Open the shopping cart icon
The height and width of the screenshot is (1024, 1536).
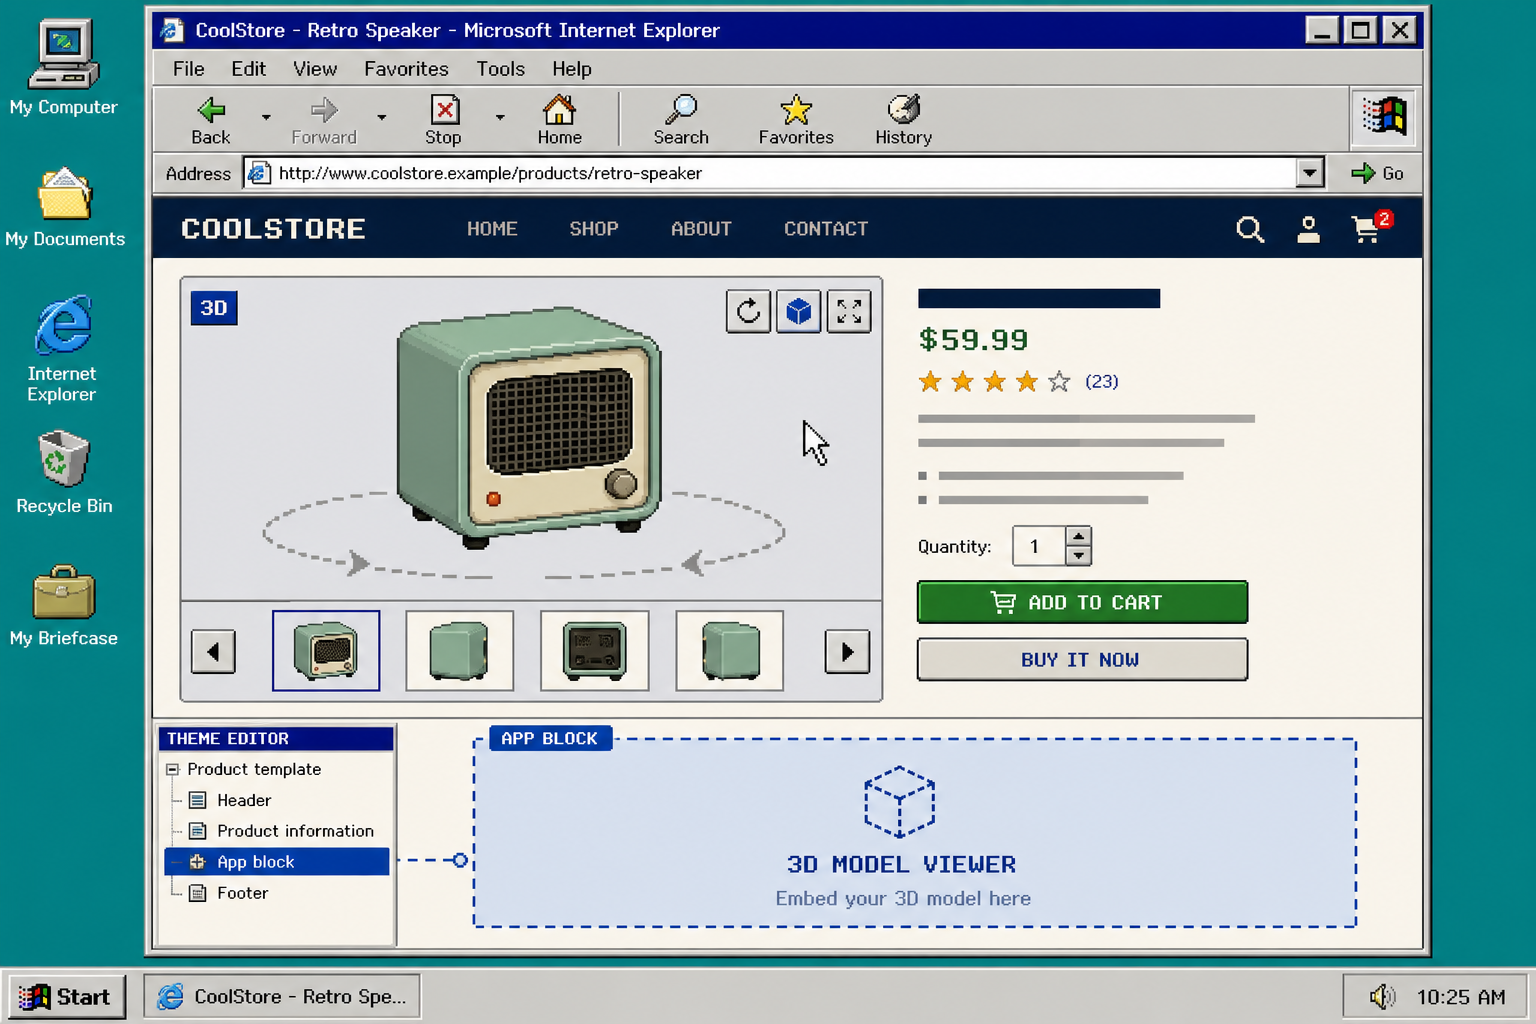click(1370, 228)
